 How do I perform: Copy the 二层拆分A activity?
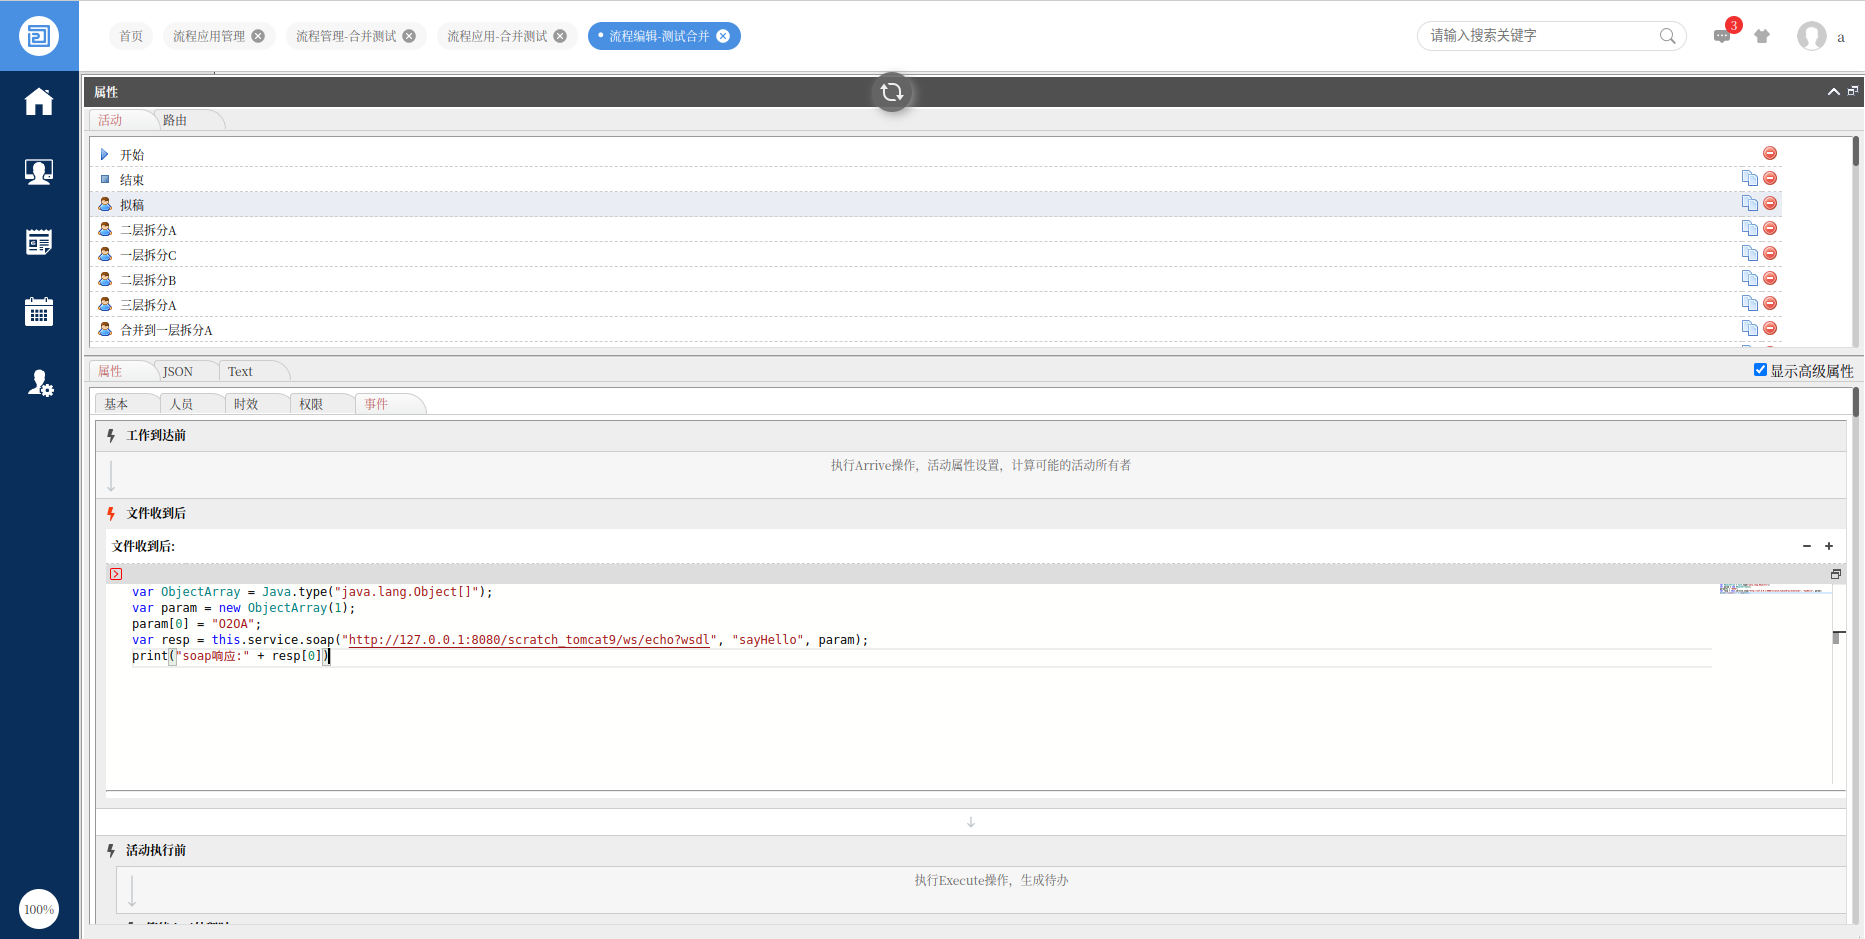pos(1749,228)
